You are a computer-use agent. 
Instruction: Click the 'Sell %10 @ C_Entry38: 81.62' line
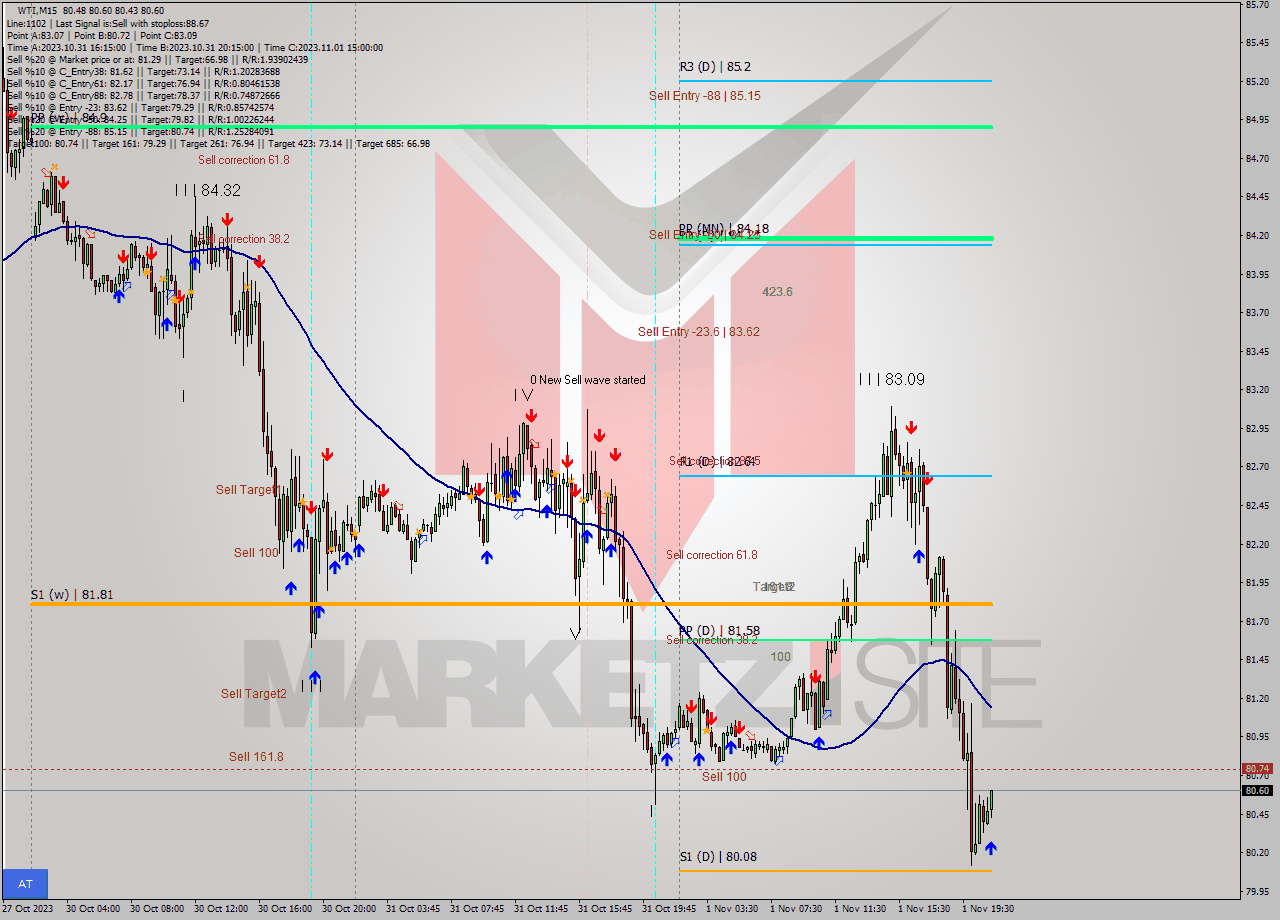(143, 71)
